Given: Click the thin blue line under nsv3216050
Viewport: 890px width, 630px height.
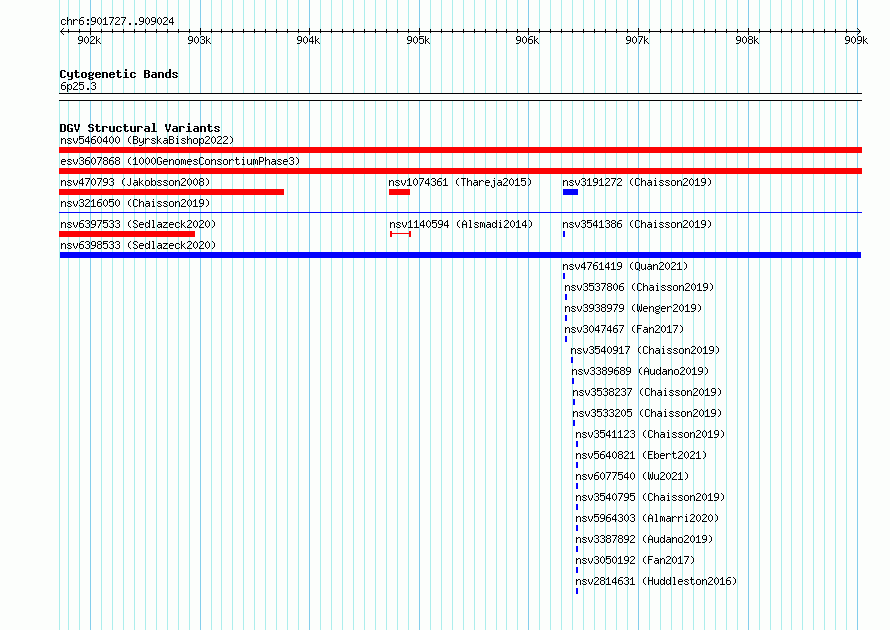Looking at the screenshot, I should (460, 213).
